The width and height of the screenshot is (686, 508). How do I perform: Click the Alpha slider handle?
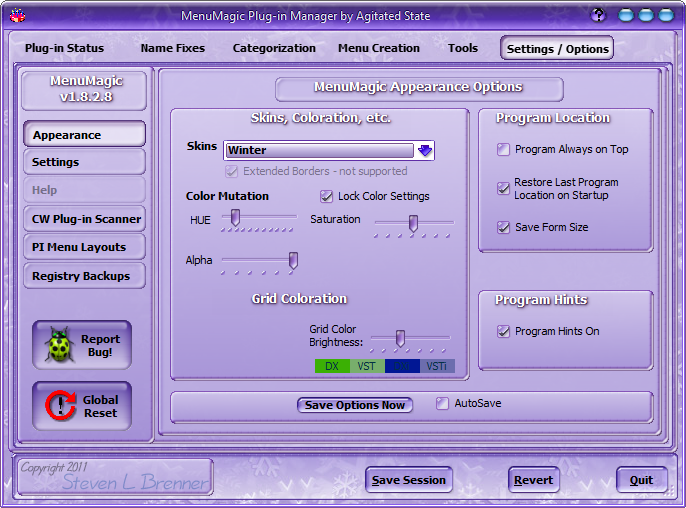click(x=293, y=260)
